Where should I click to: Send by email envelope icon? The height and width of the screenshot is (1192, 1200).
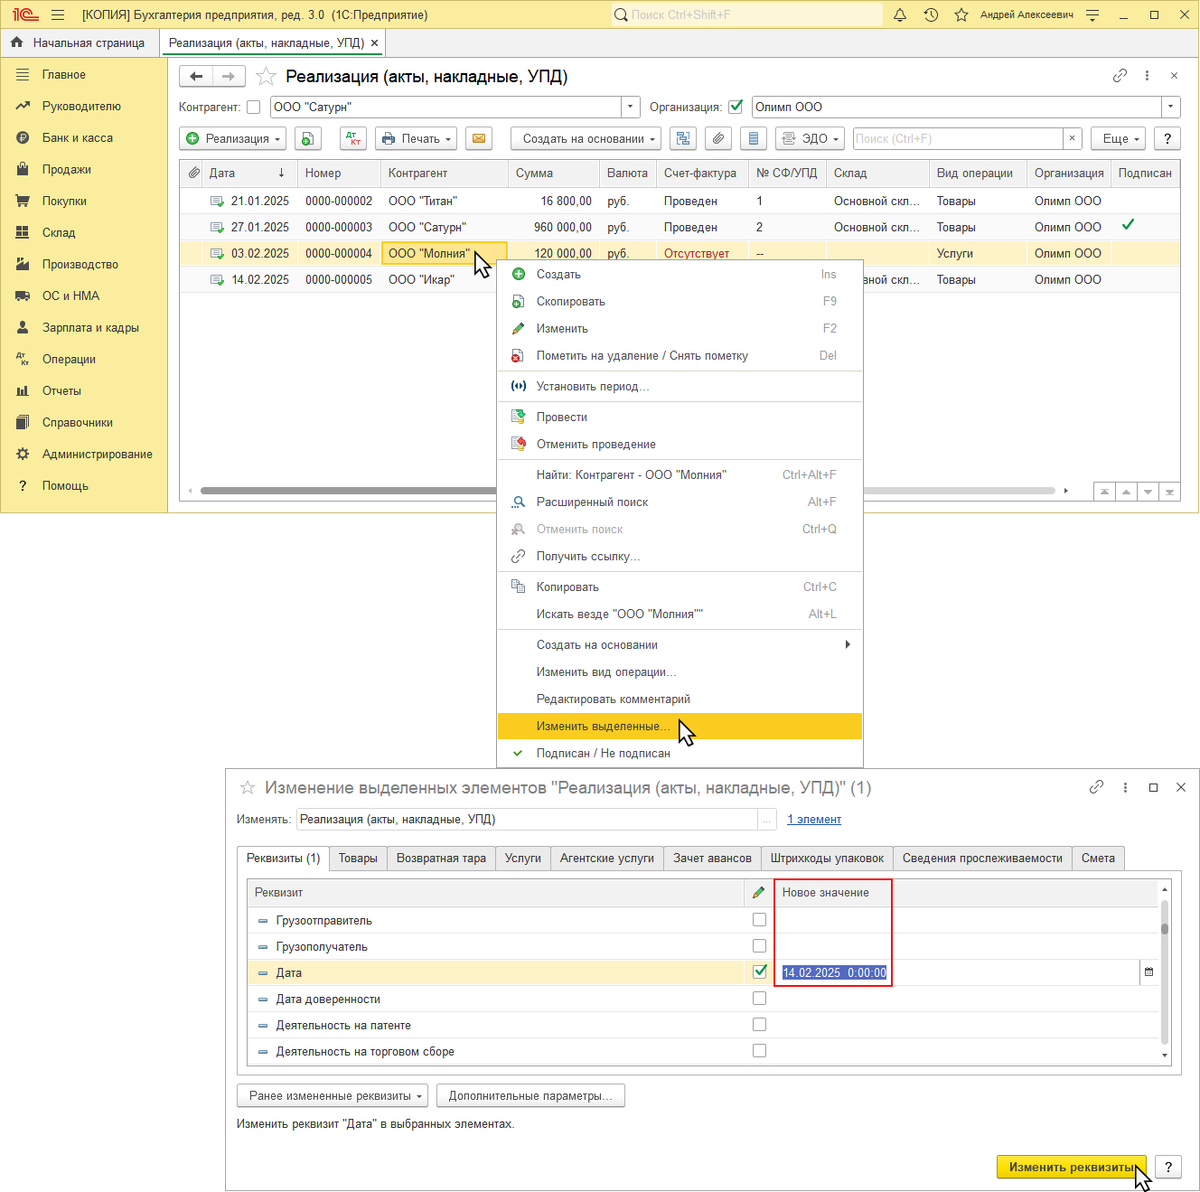[479, 139]
